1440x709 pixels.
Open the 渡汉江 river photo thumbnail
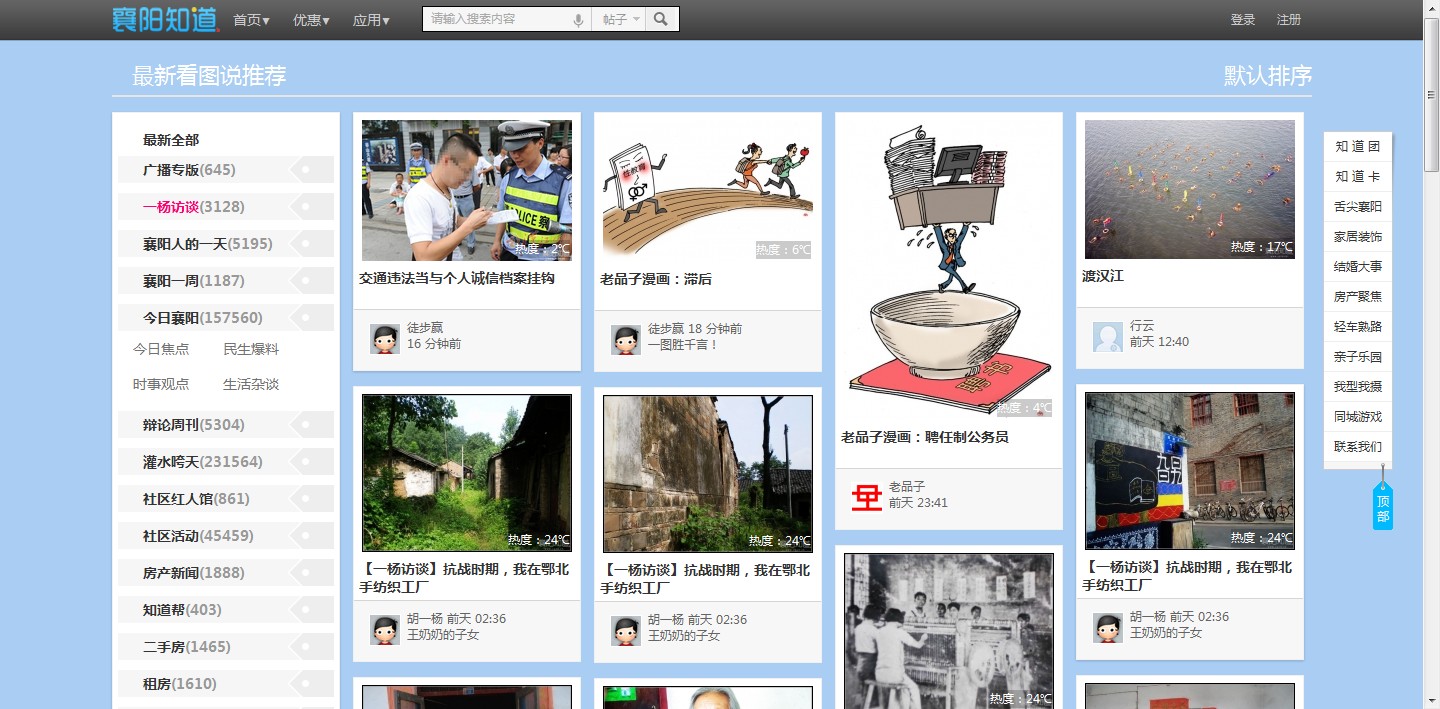[x=1189, y=189]
